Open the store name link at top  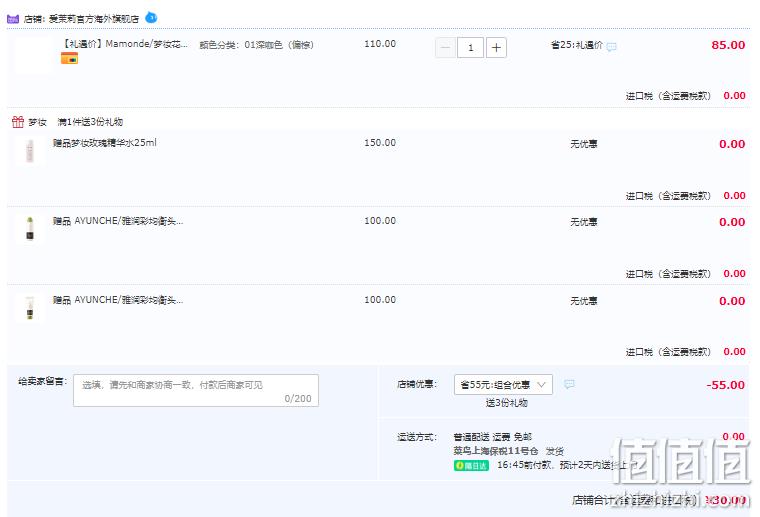point(94,19)
